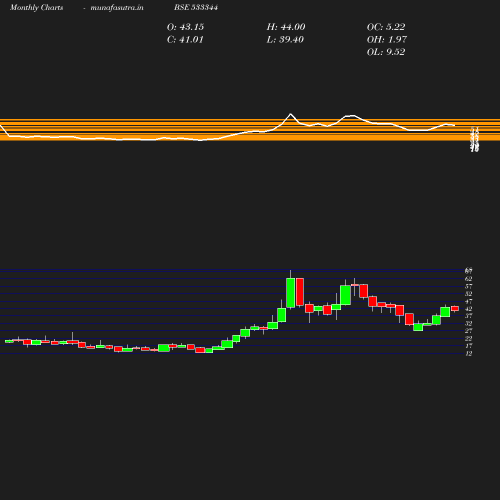Click the high value 'H: 44.00'
This screenshot has width=500, height=500.
(x=286, y=27)
